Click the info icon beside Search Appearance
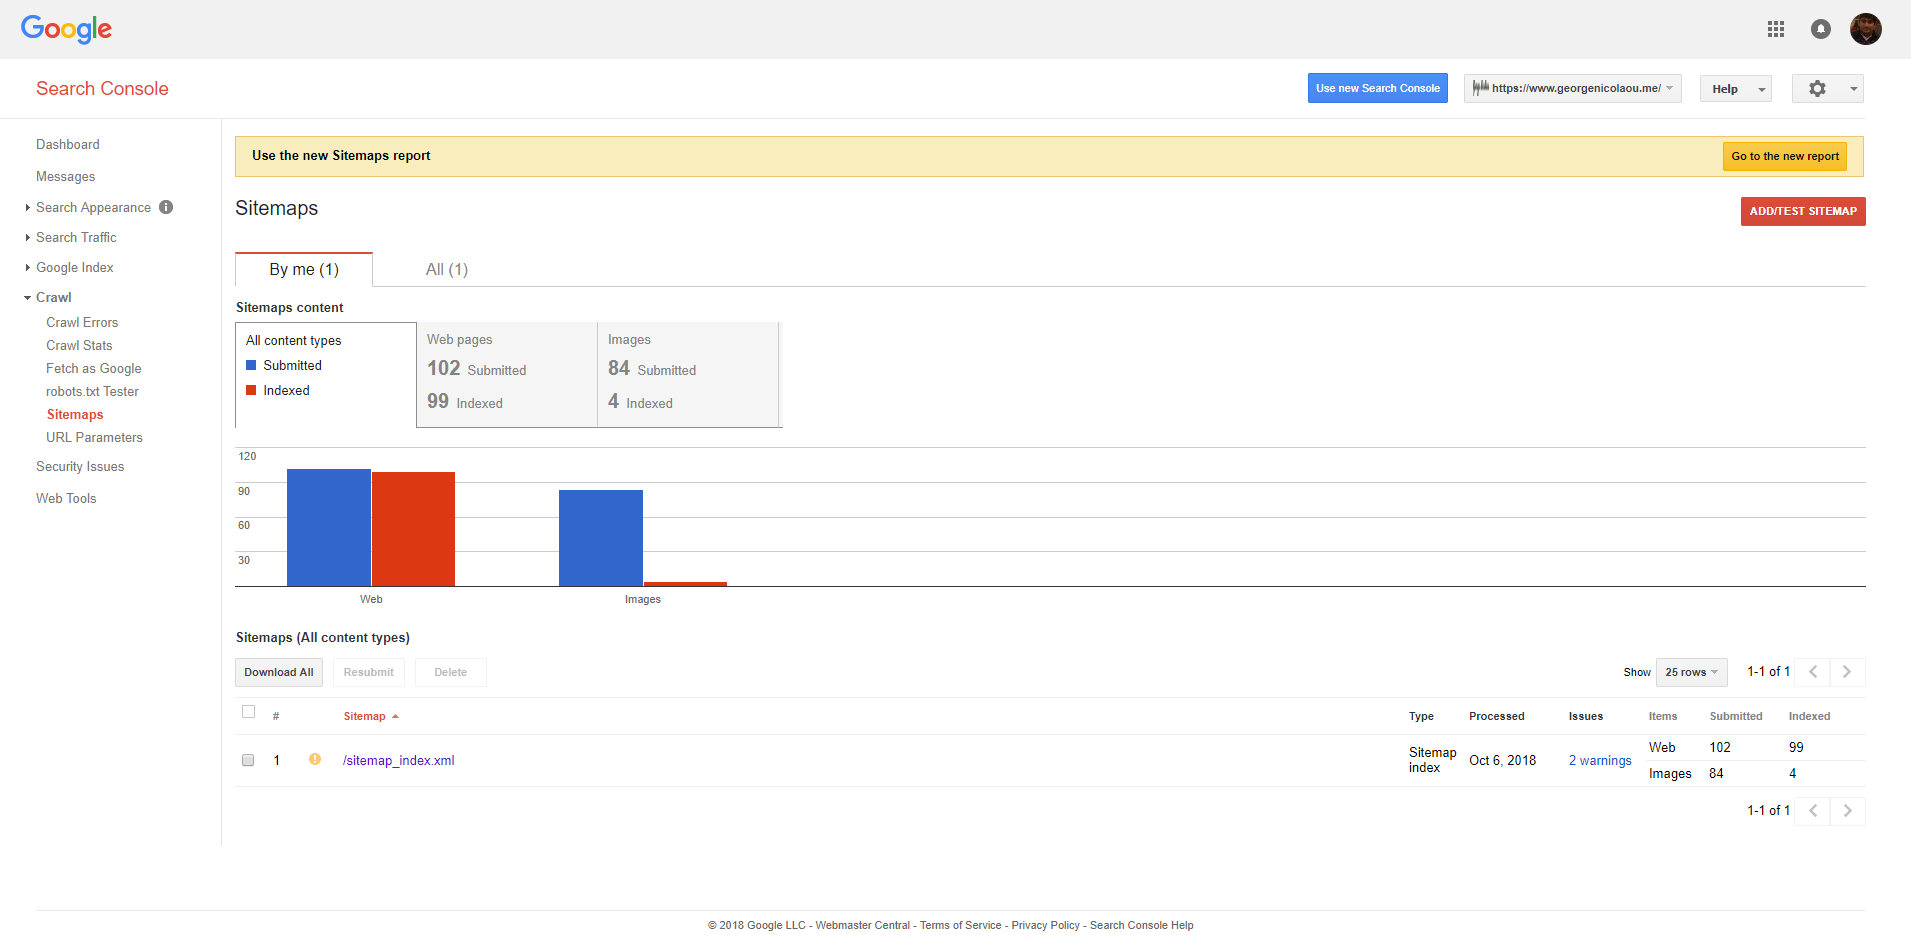The height and width of the screenshot is (935, 1911). [x=166, y=207]
